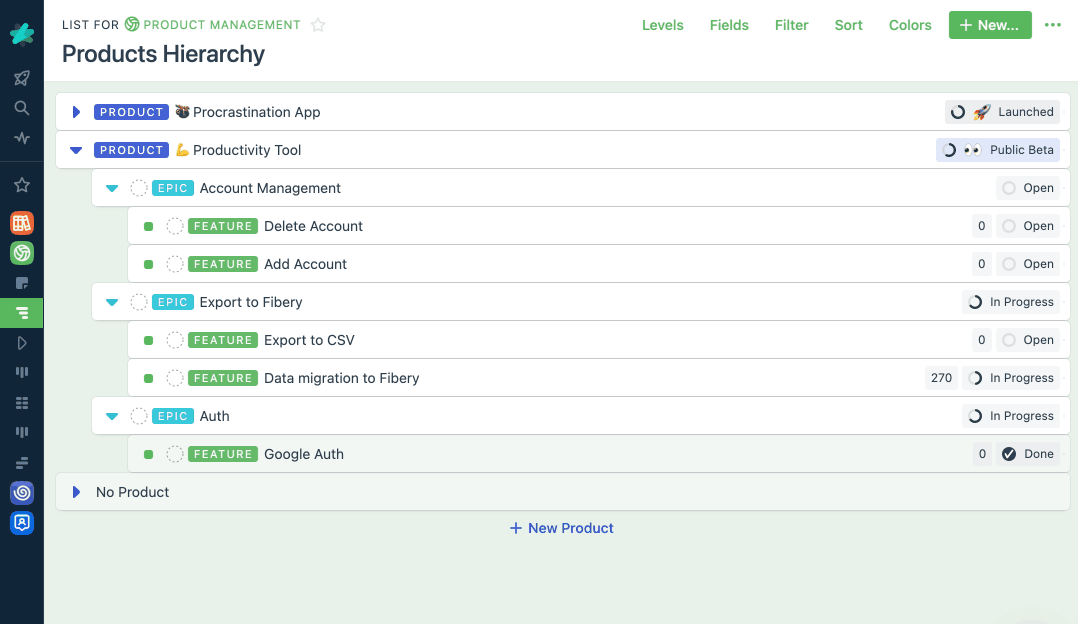Viewport: 1078px width, 624px height.
Task: Open Favorites using the star sidebar icon
Action: [22, 184]
